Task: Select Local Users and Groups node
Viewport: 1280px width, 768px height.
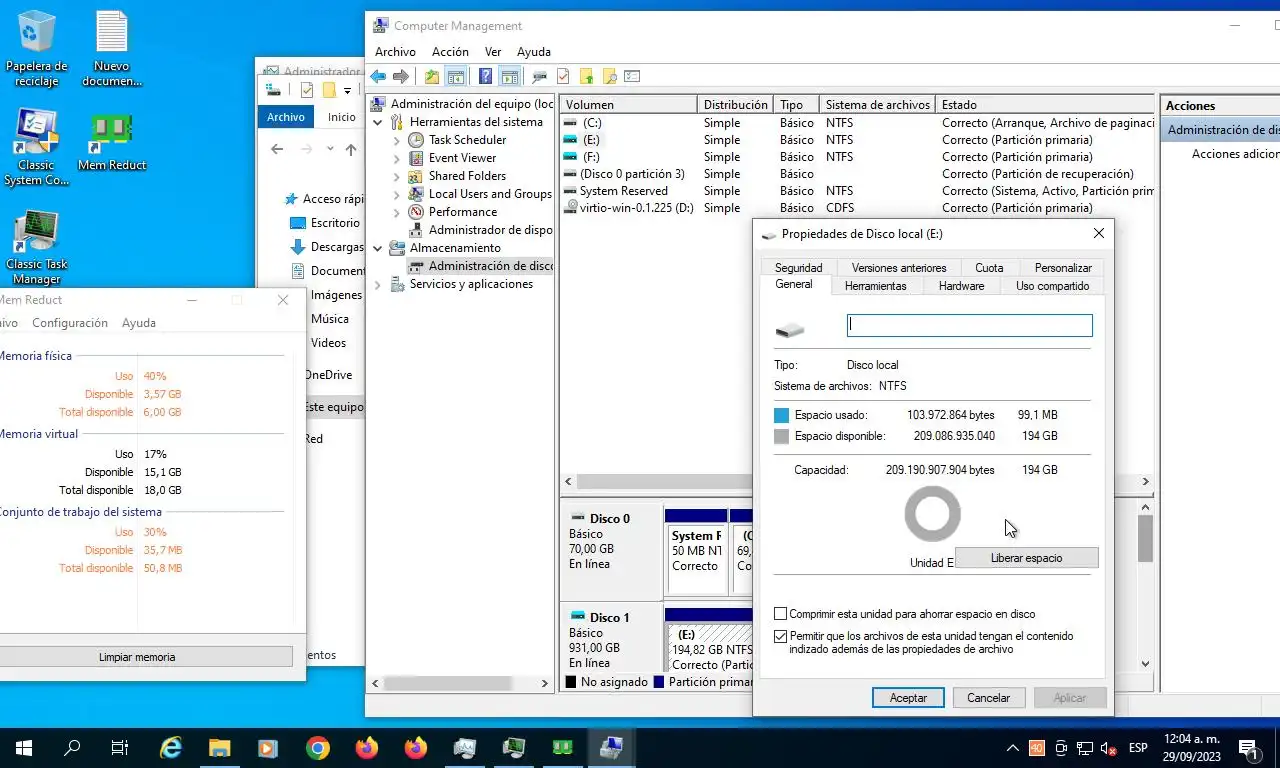Action: point(490,194)
